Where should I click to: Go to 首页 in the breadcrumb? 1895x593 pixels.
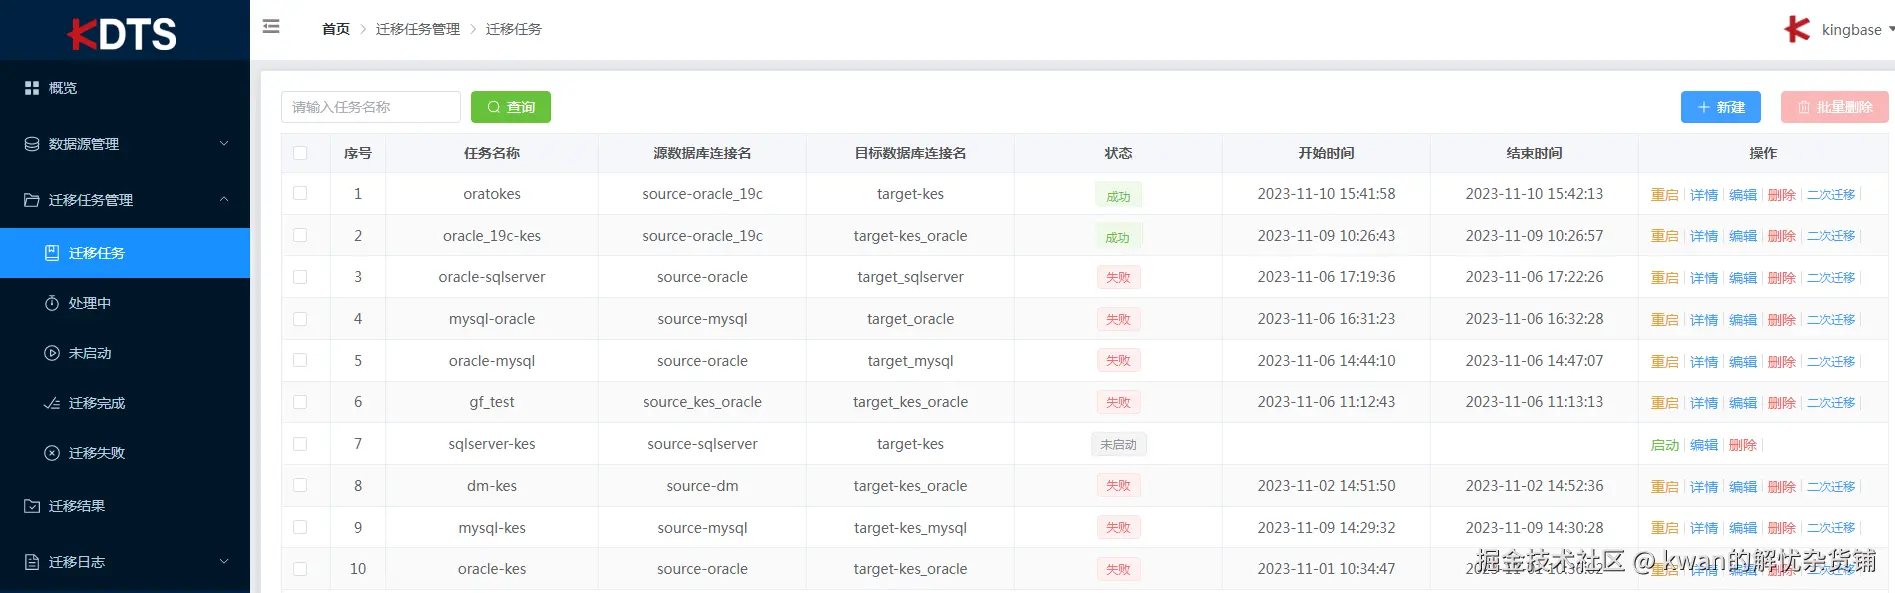tap(336, 29)
